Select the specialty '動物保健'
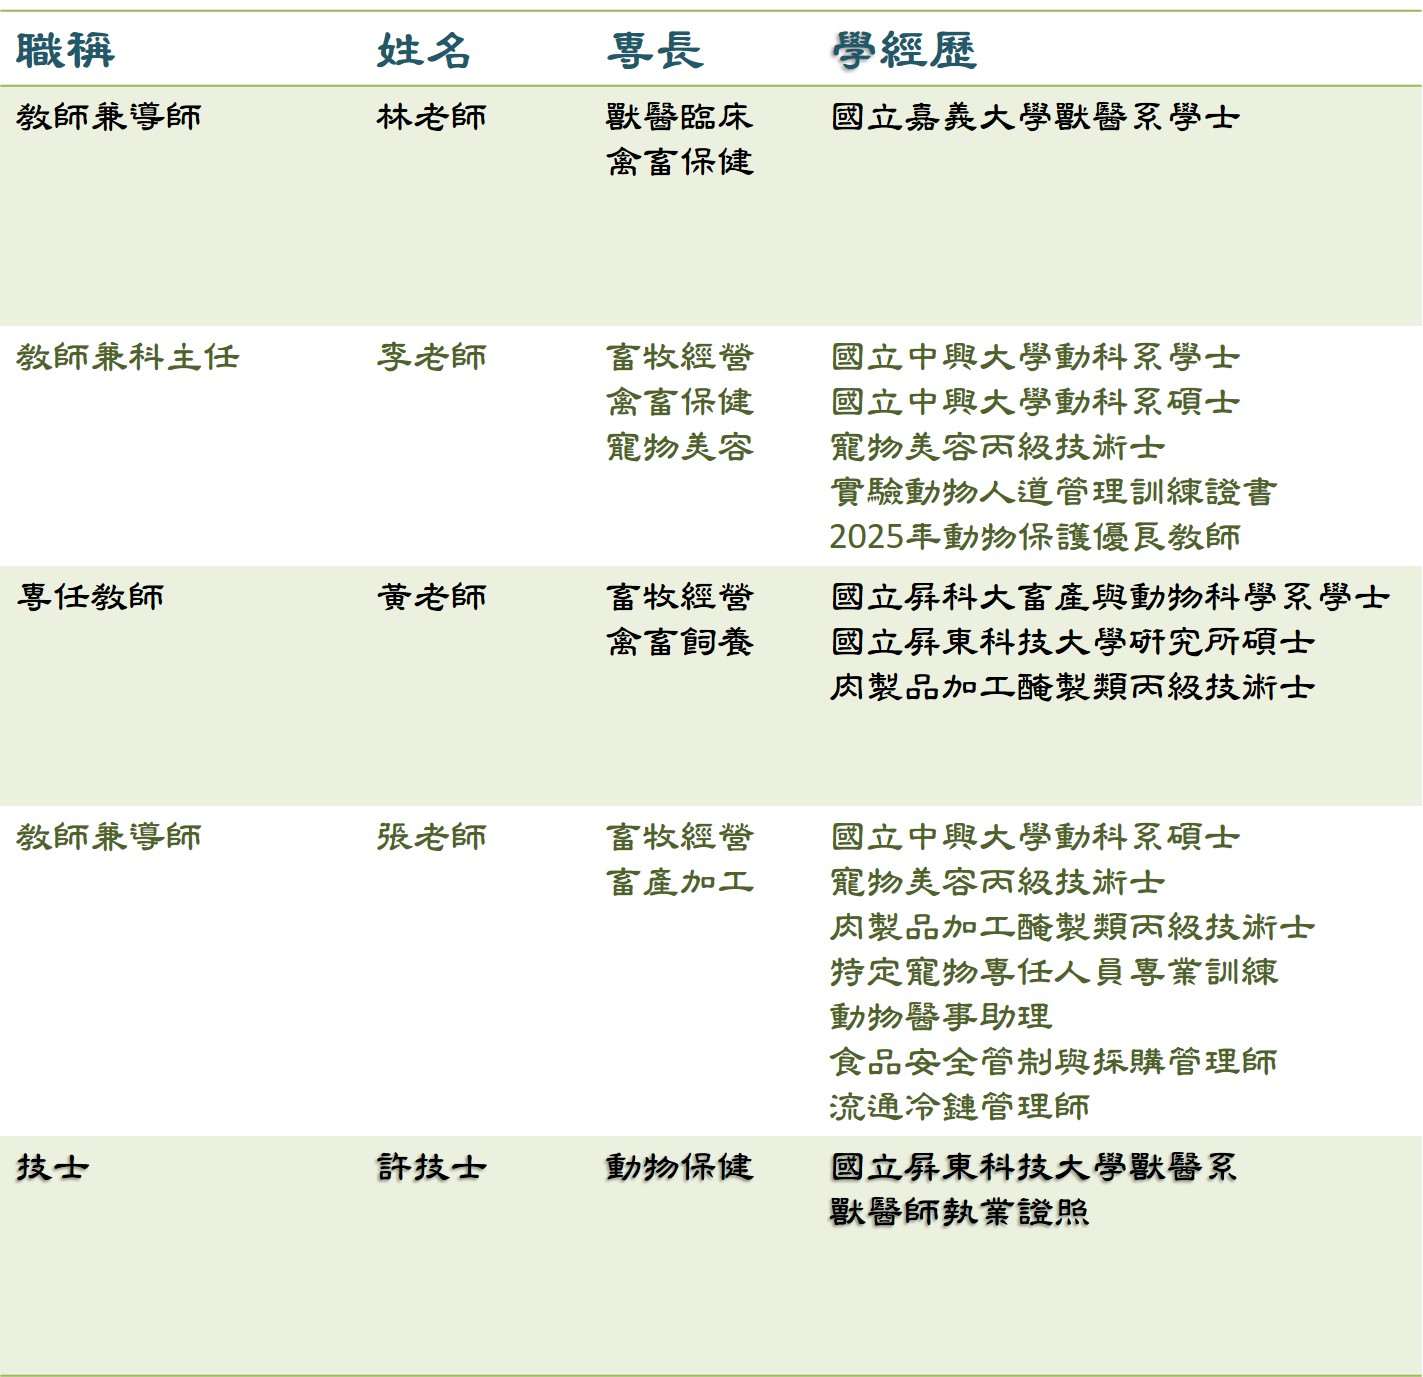 tap(679, 1167)
